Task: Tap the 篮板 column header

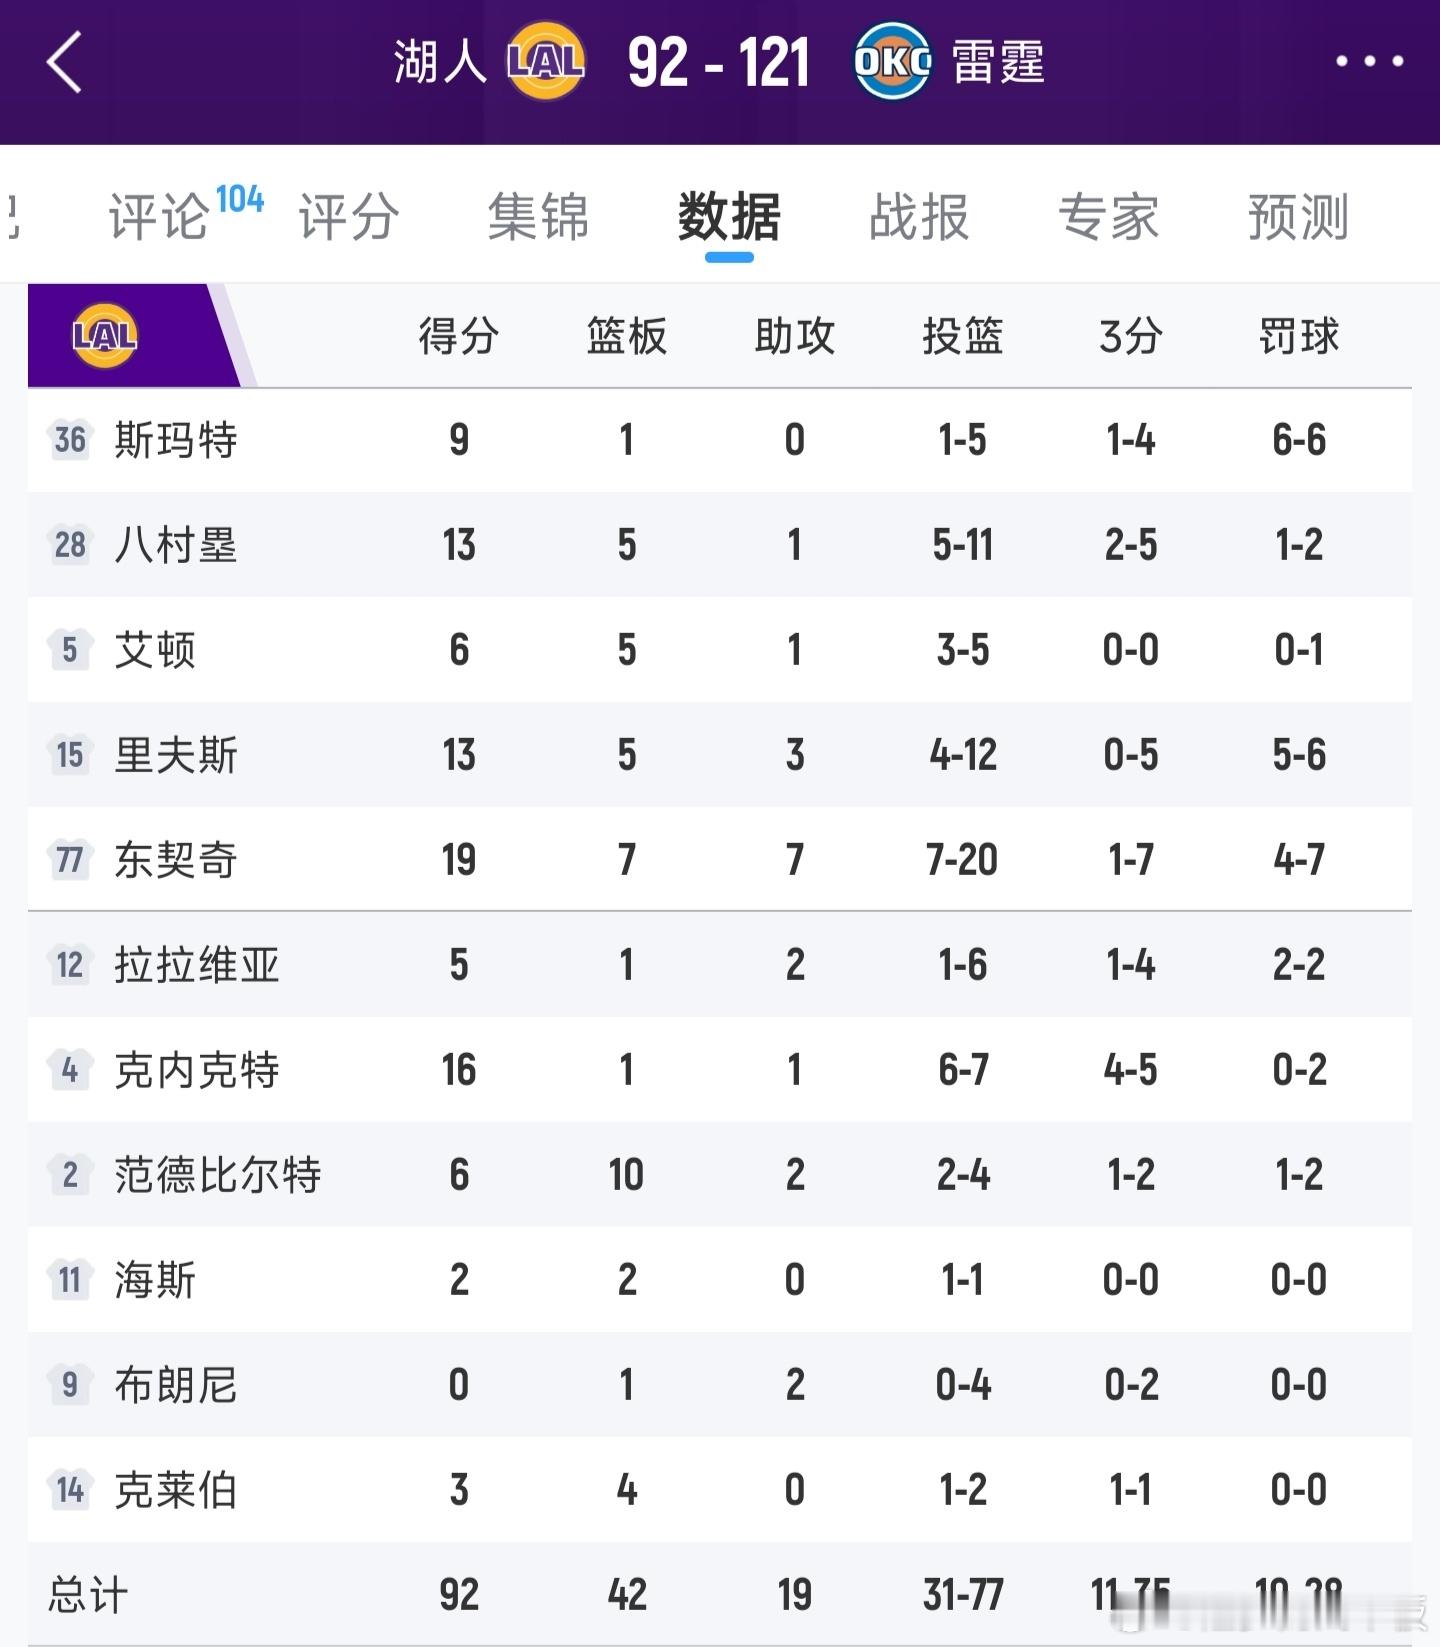Action: [626, 336]
